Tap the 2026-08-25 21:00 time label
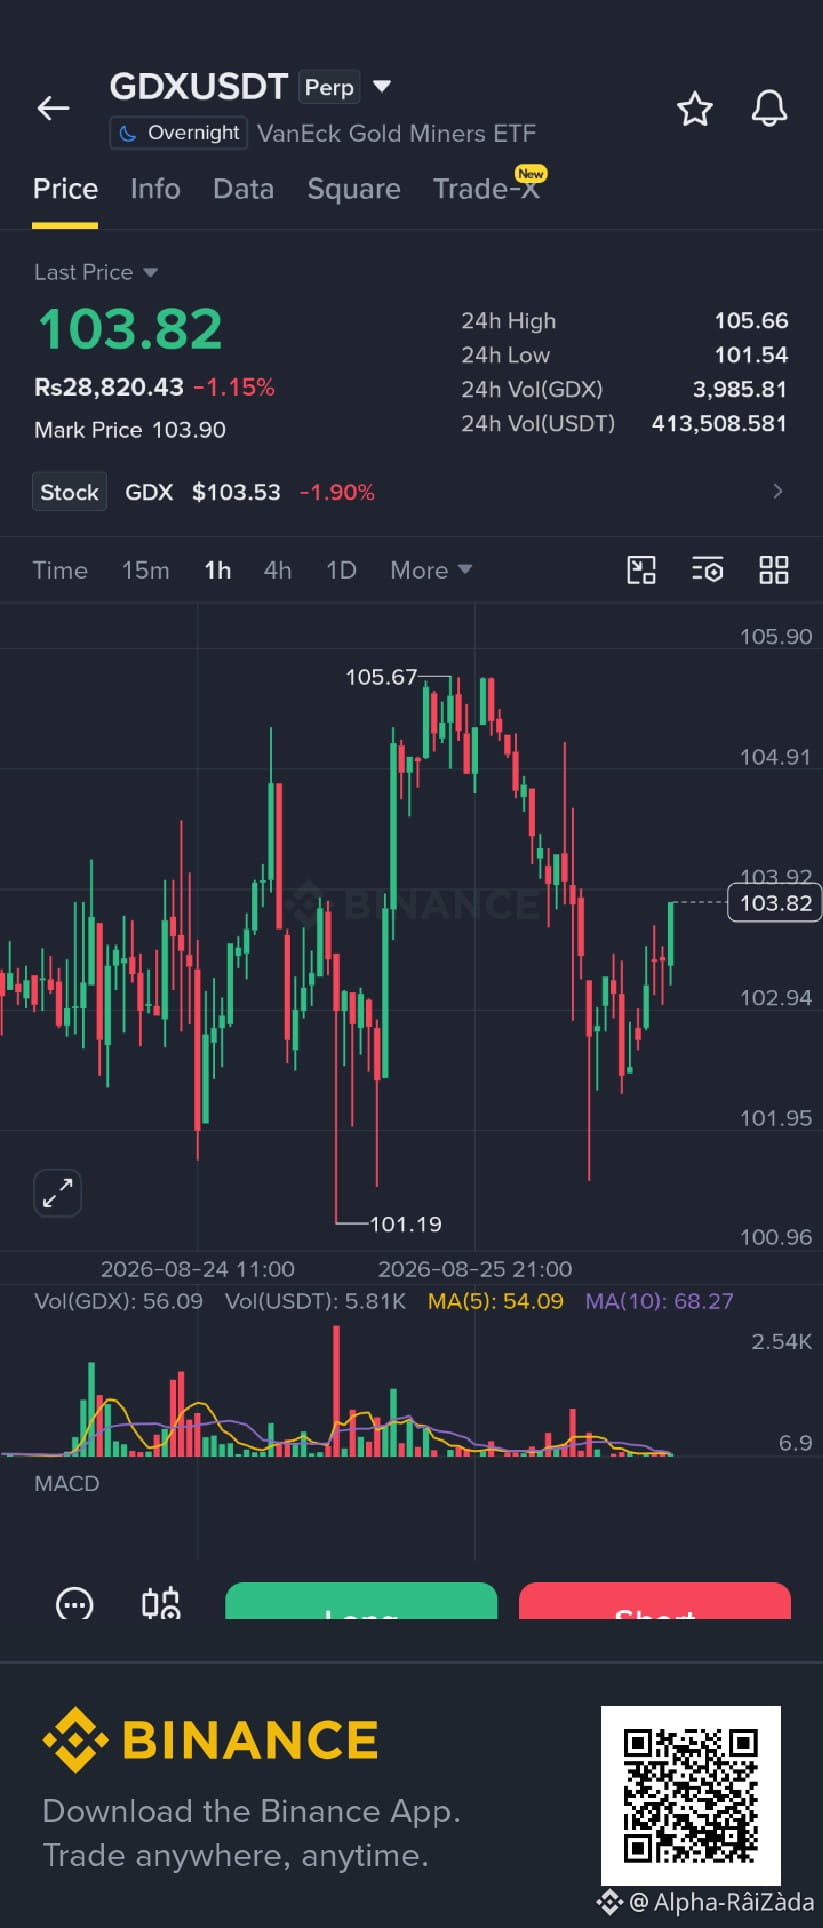The image size is (823, 1928). 475,1269
